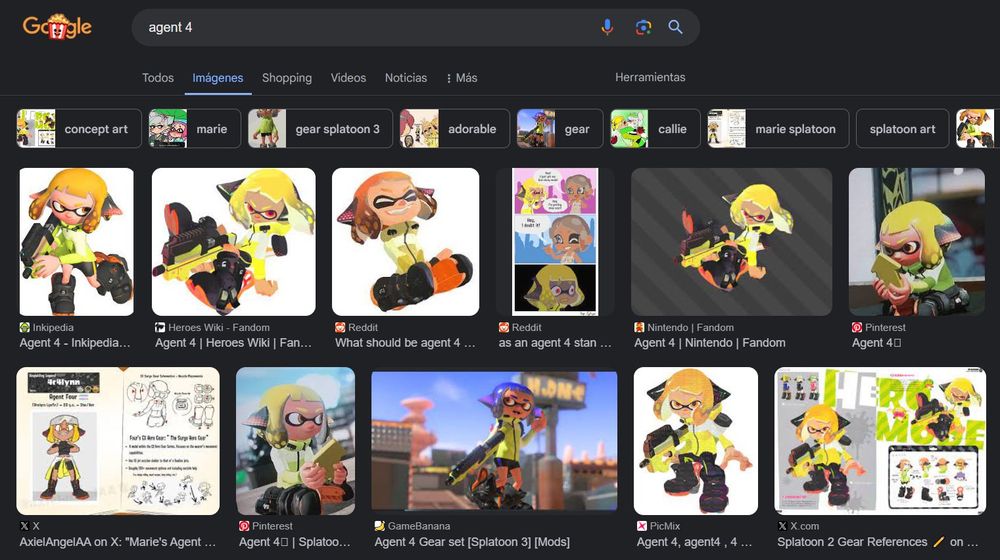Open the first-row Pinterest figure image

coord(917,242)
